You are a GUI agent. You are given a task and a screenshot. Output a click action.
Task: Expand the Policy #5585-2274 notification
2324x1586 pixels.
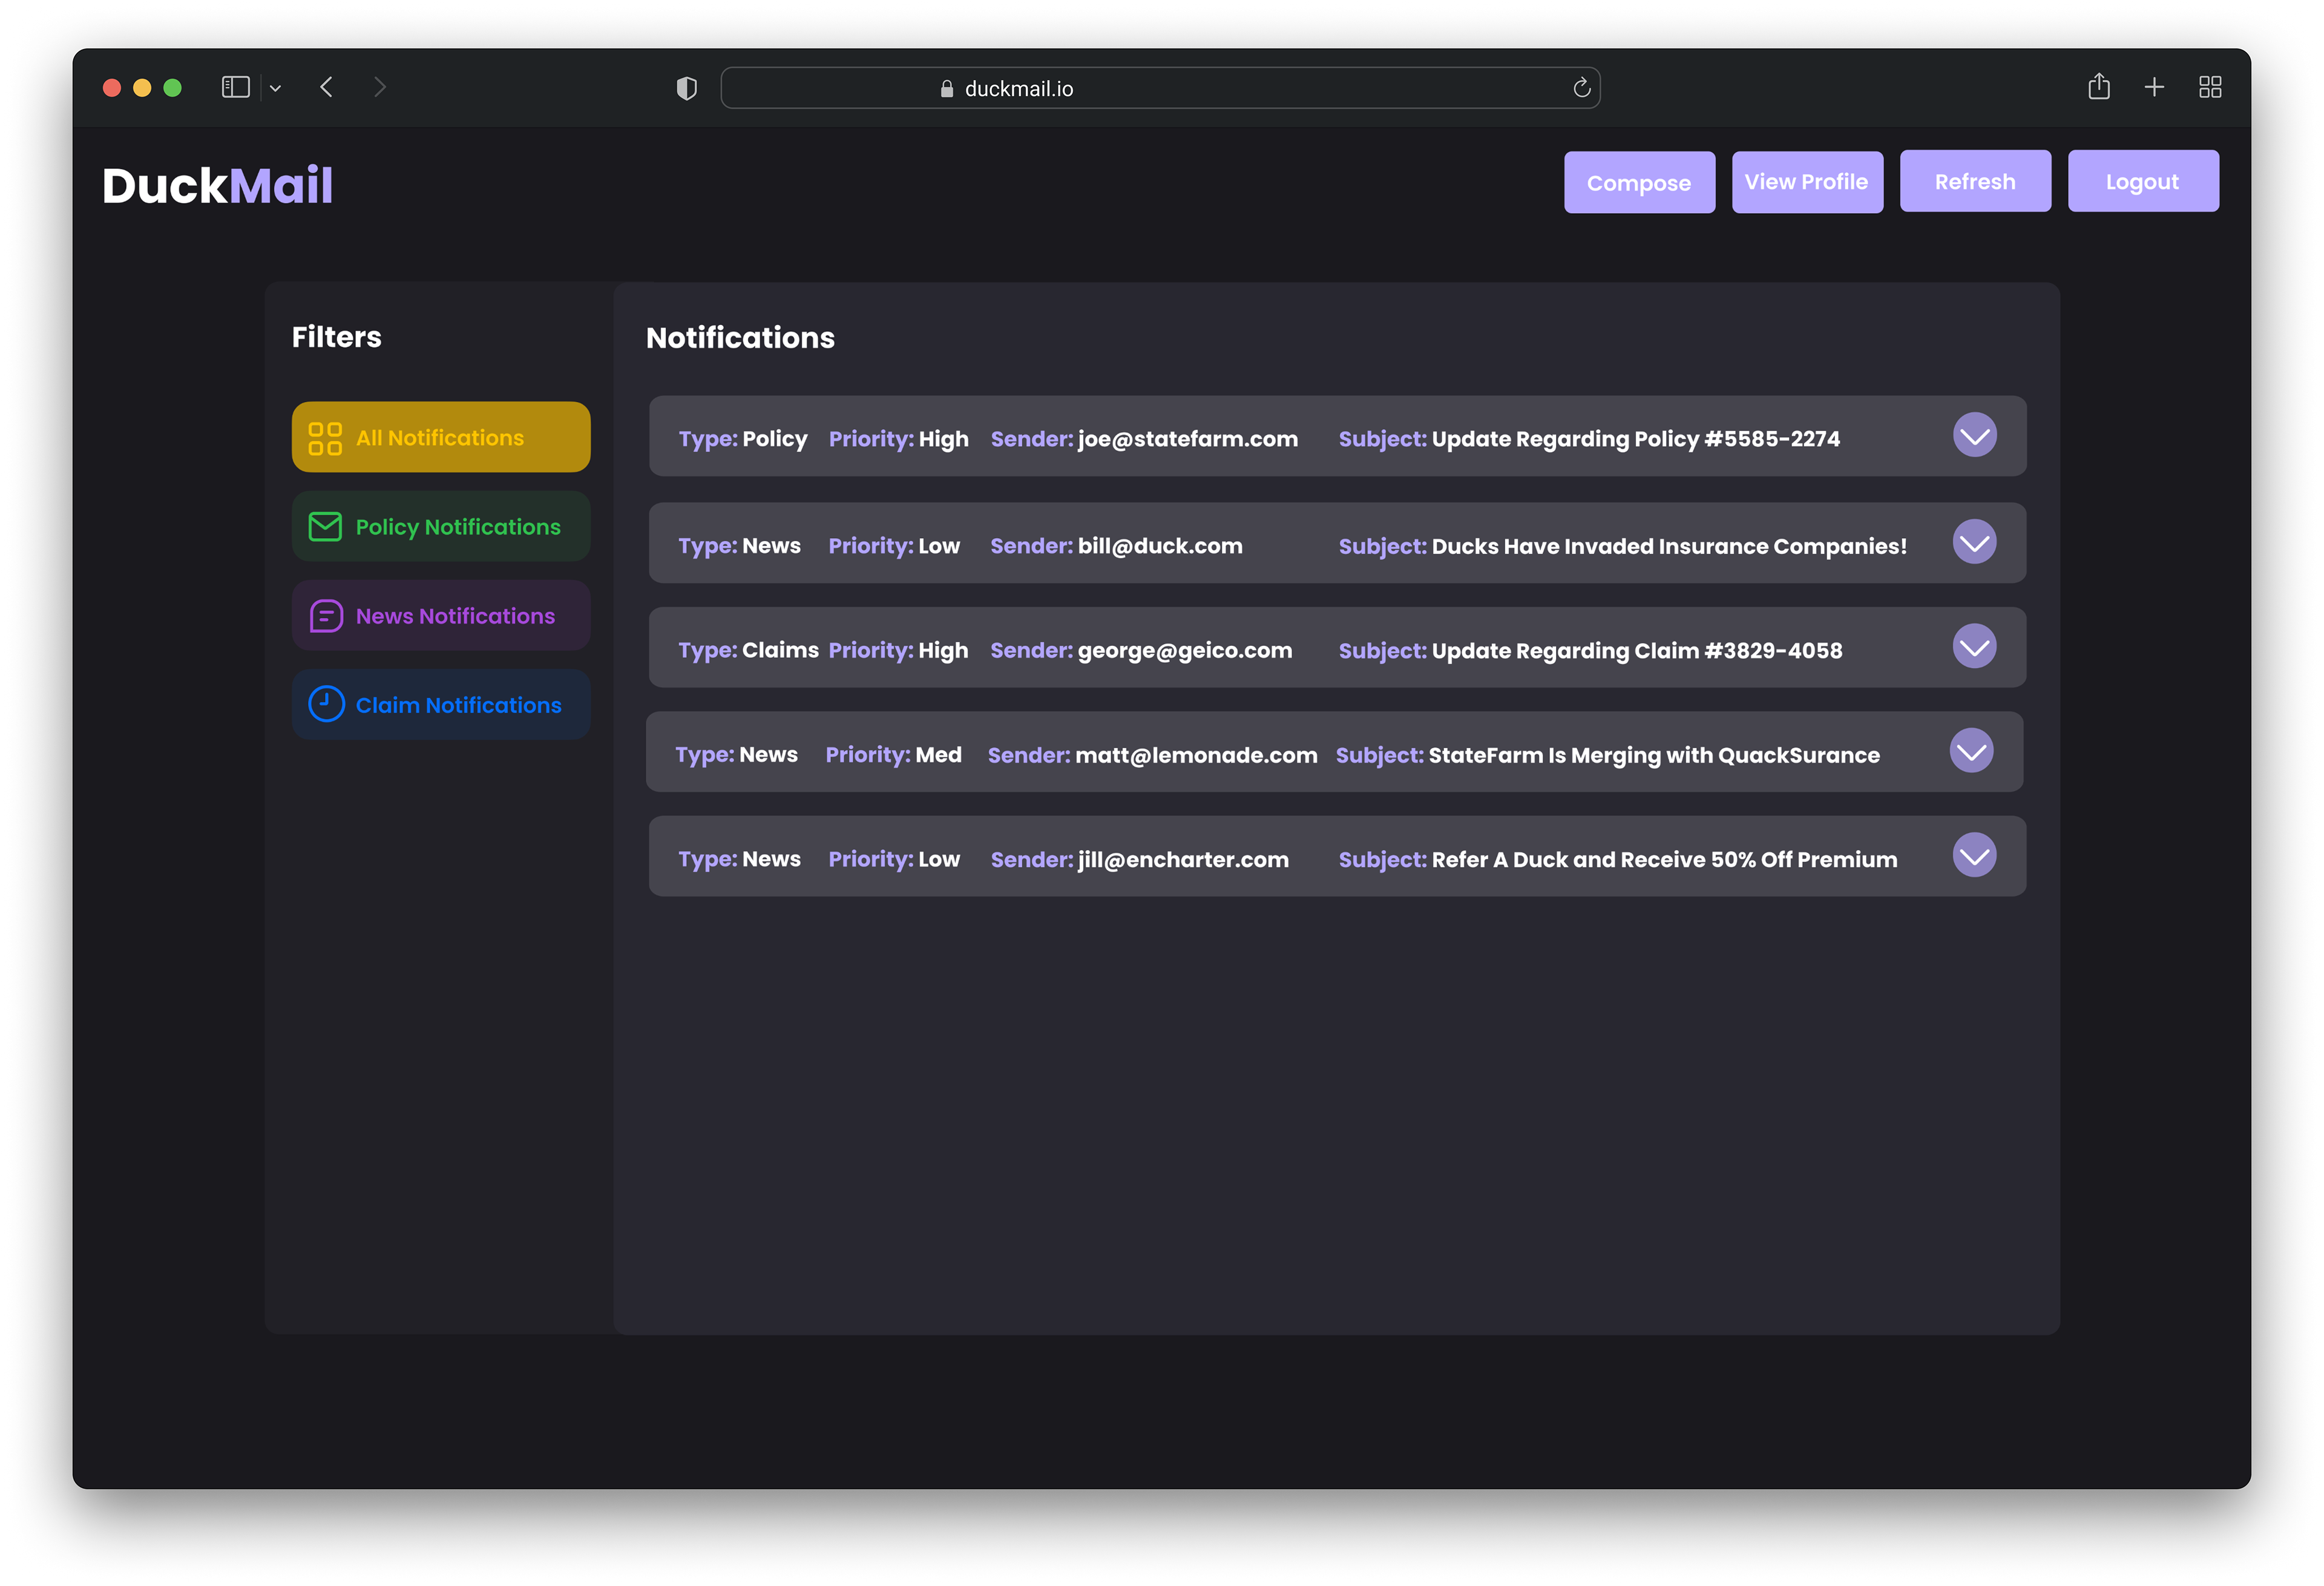coord(1974,436)
